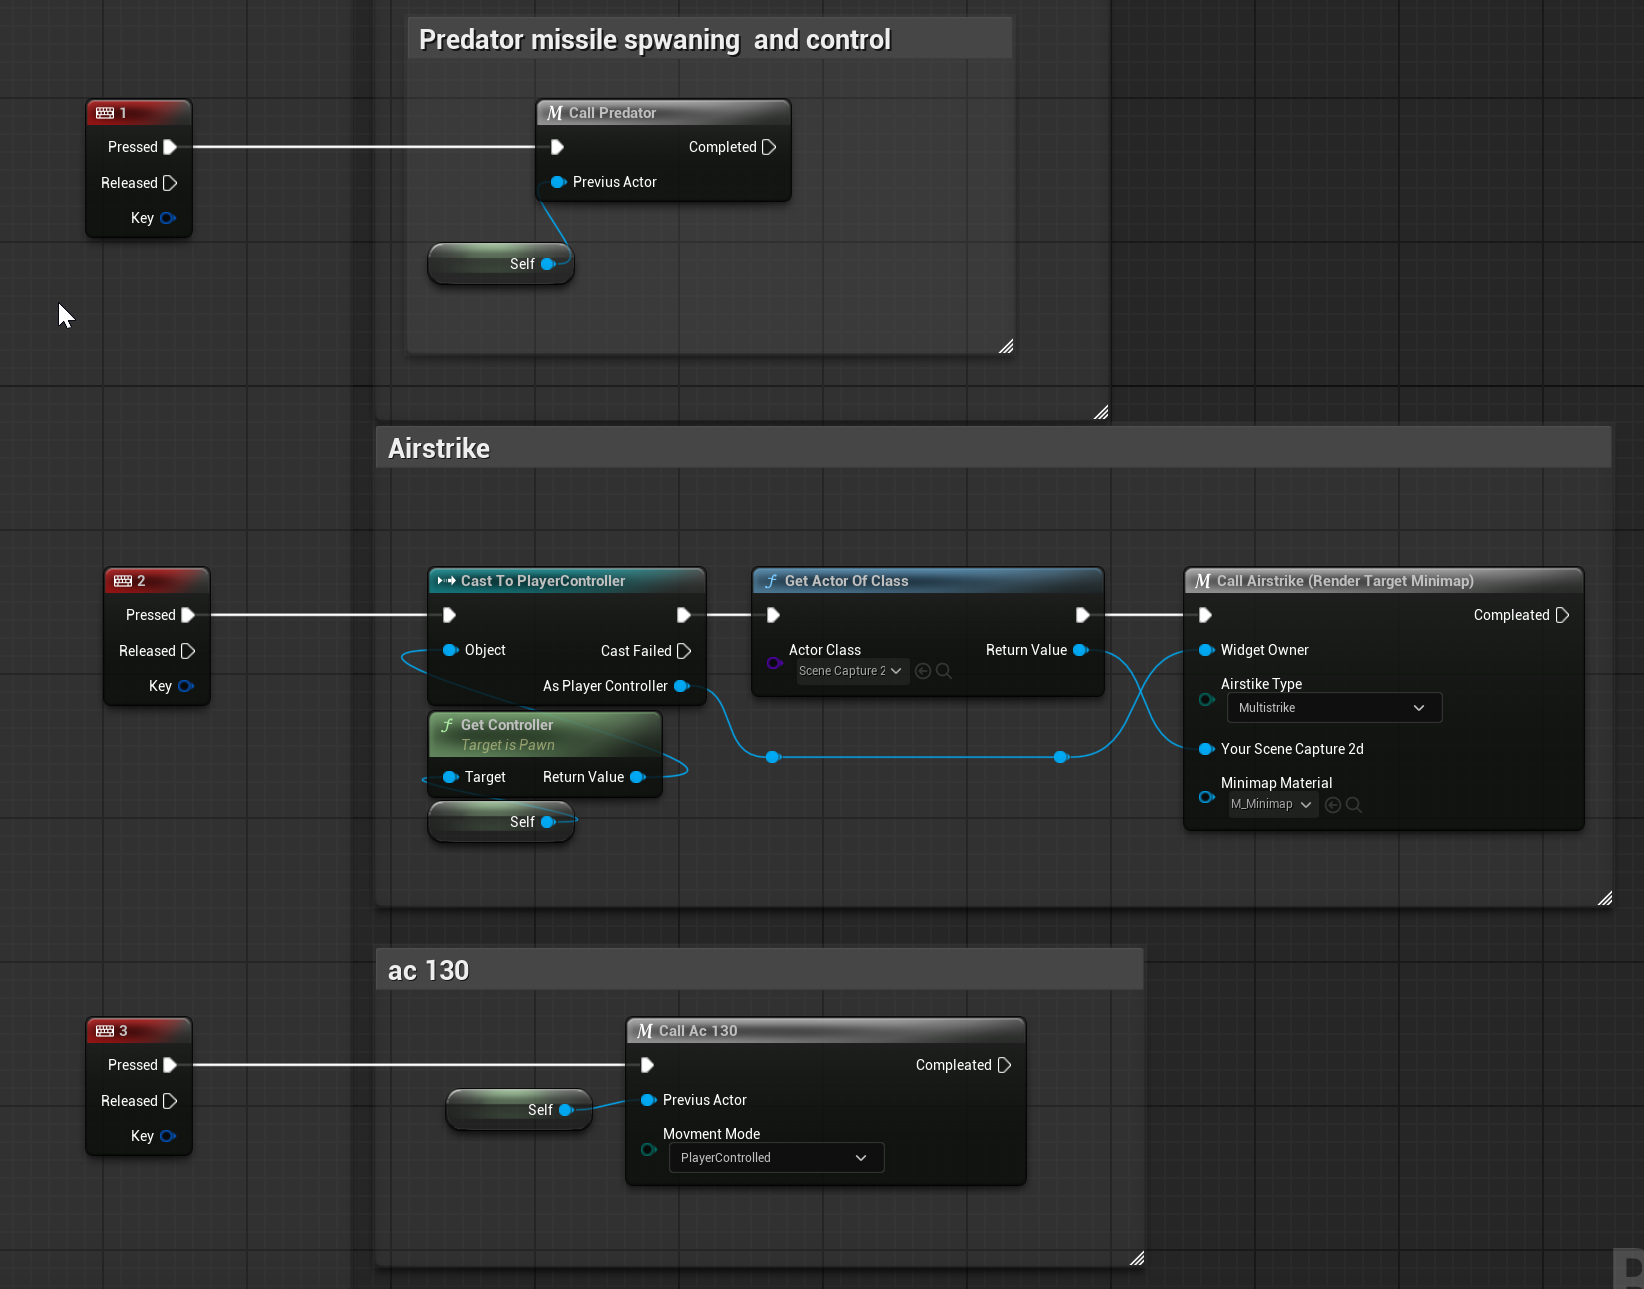1644x1289 pixels.
Task: Click the Airstike Type input pin
Action: point(1206,699)
